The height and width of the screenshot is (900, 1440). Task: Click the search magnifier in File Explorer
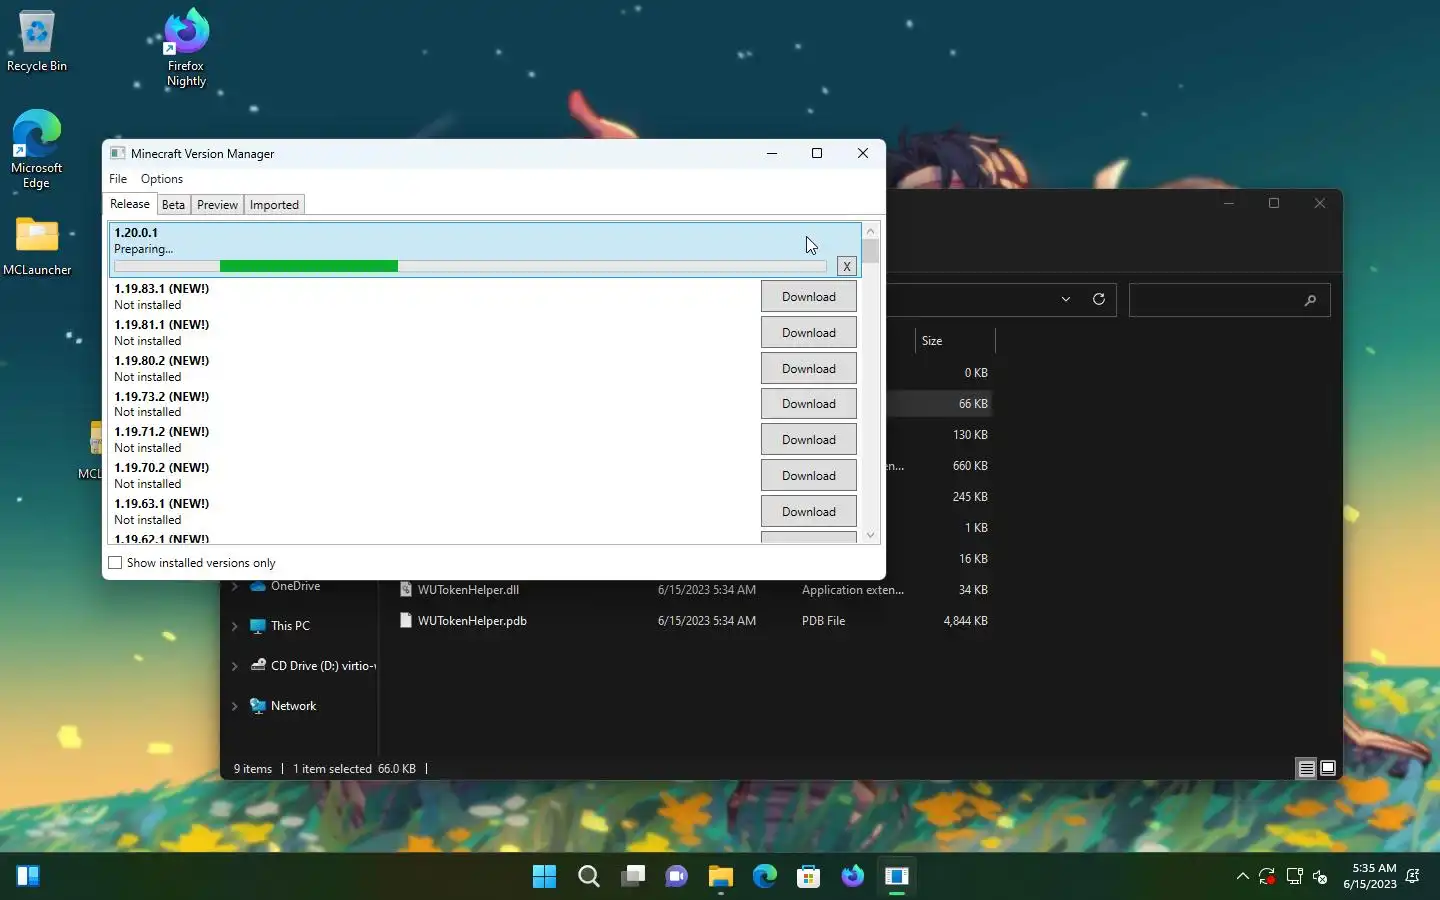click(1310, 300)
